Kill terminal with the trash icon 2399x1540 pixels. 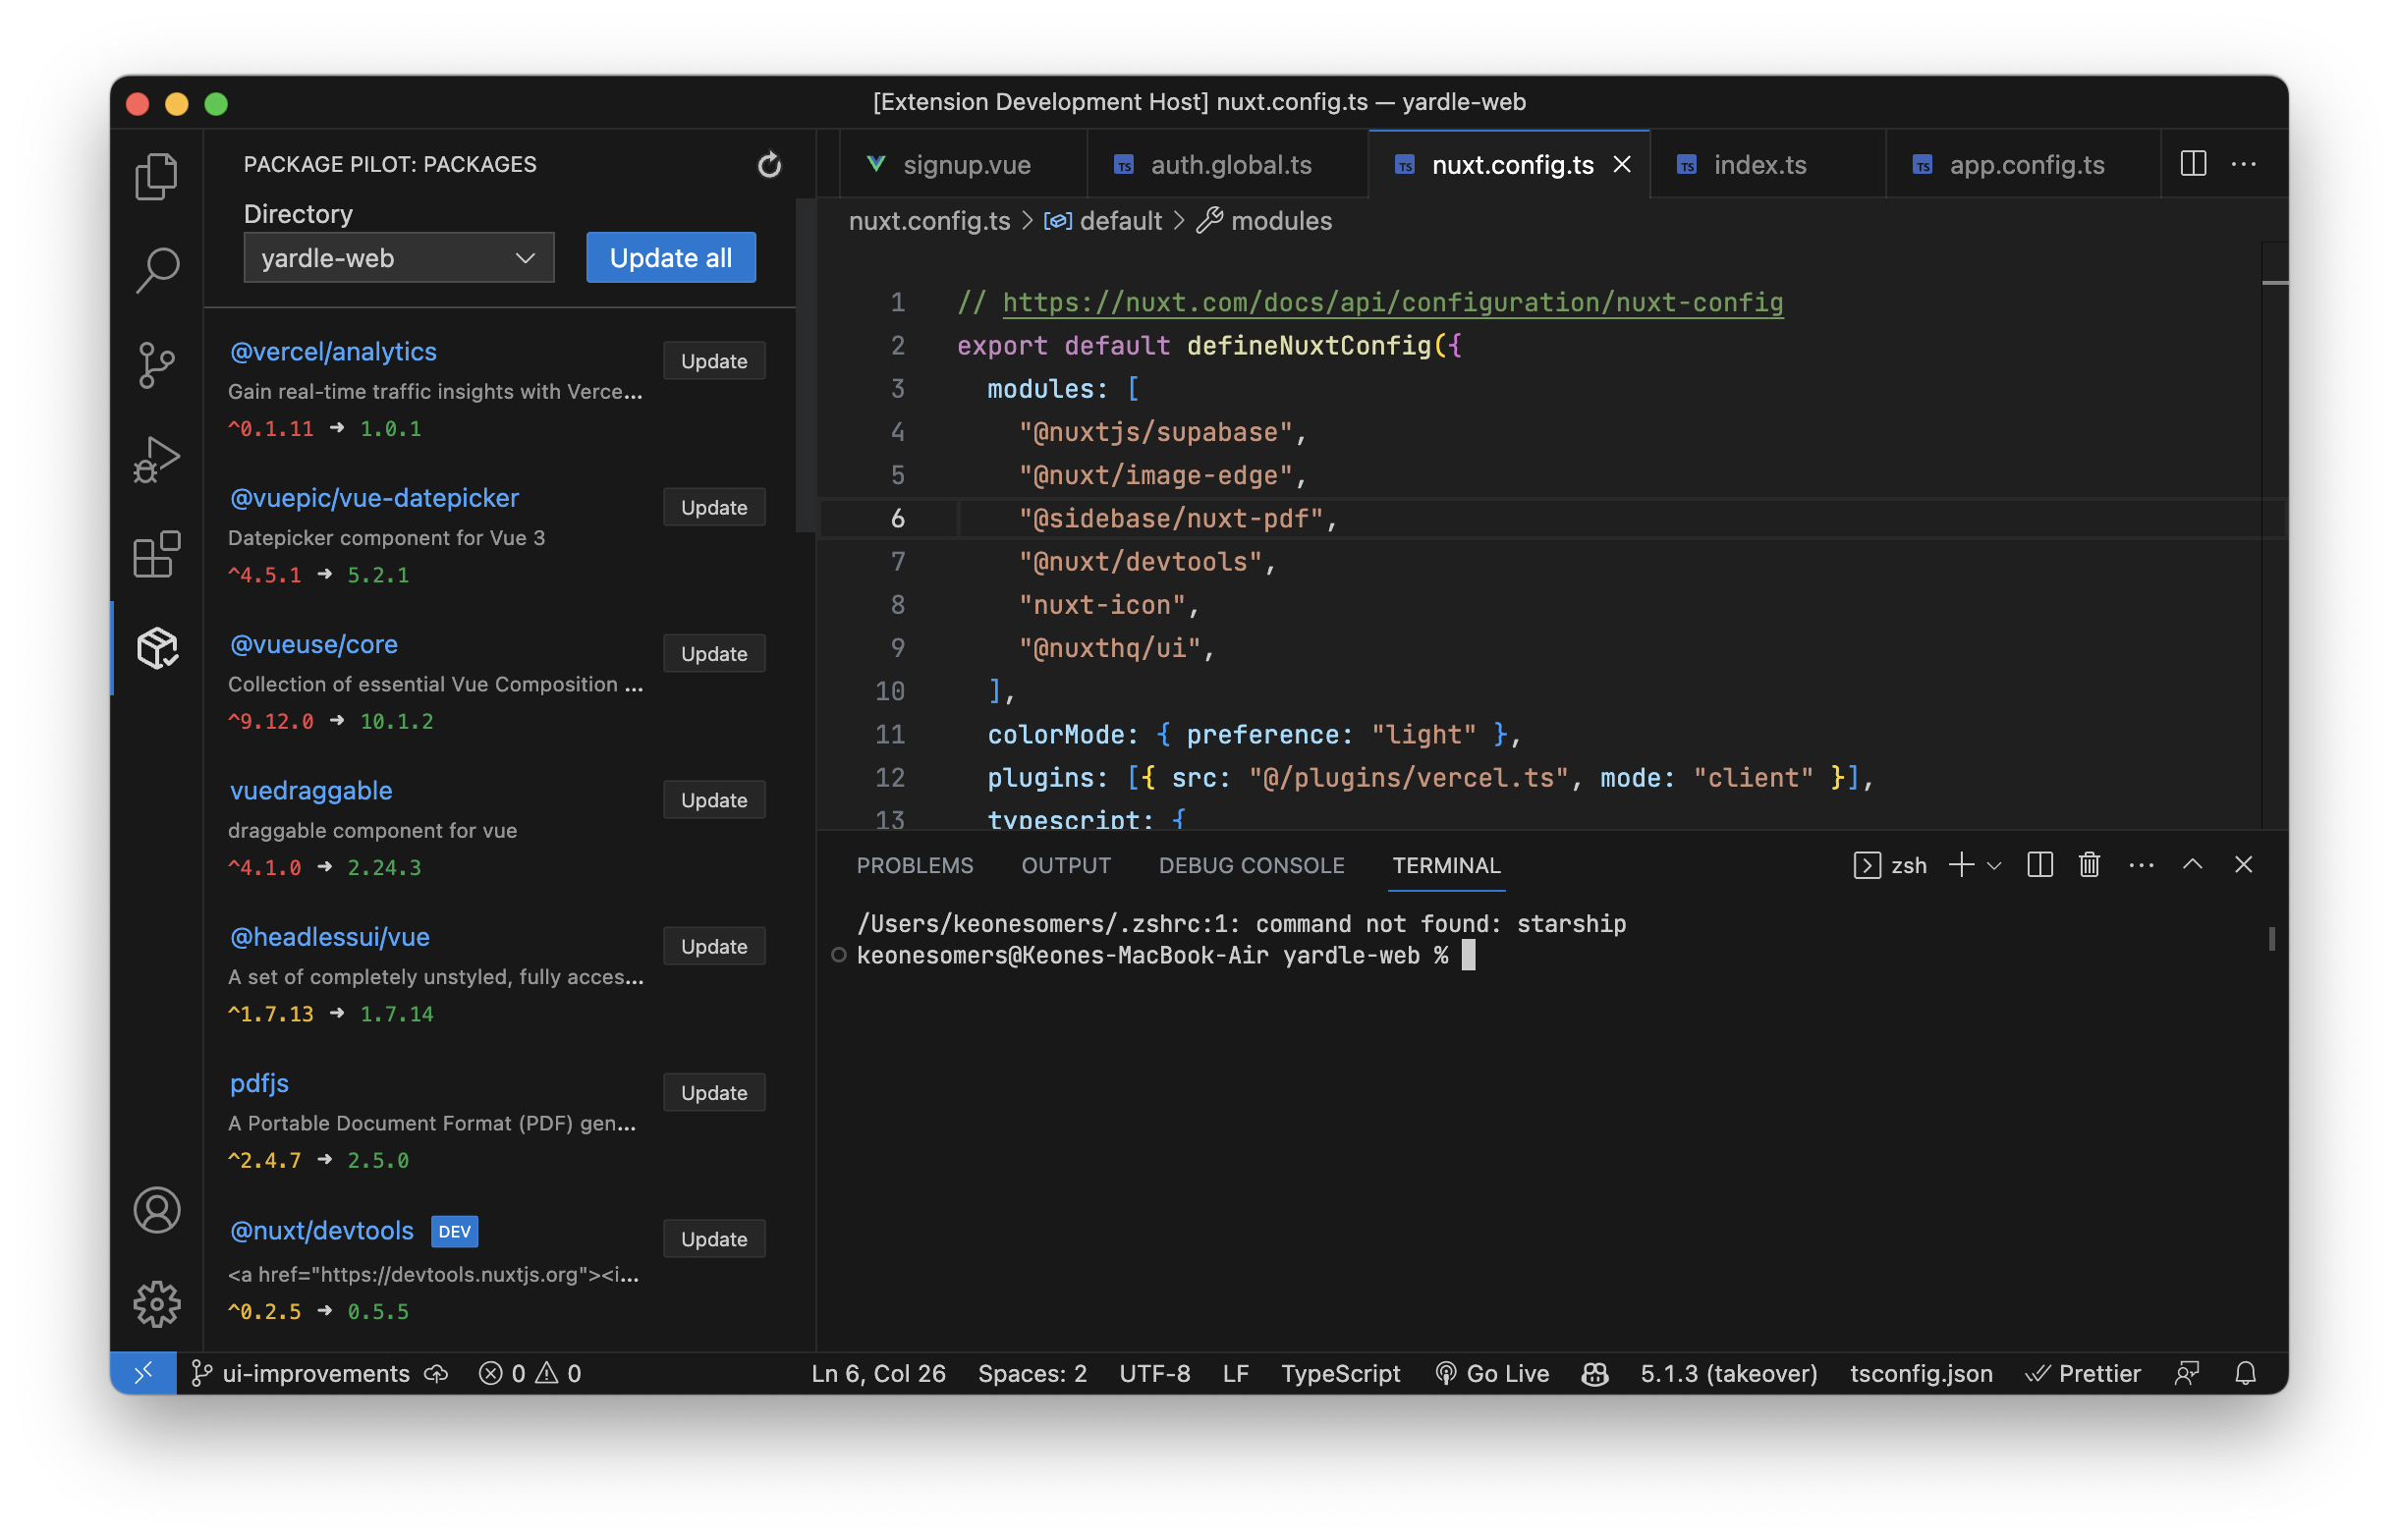coord(2088,865)
